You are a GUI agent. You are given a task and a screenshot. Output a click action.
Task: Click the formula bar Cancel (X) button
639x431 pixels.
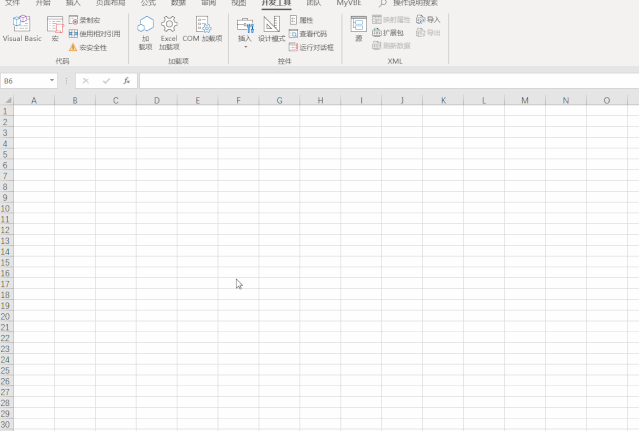pos(86,81)
